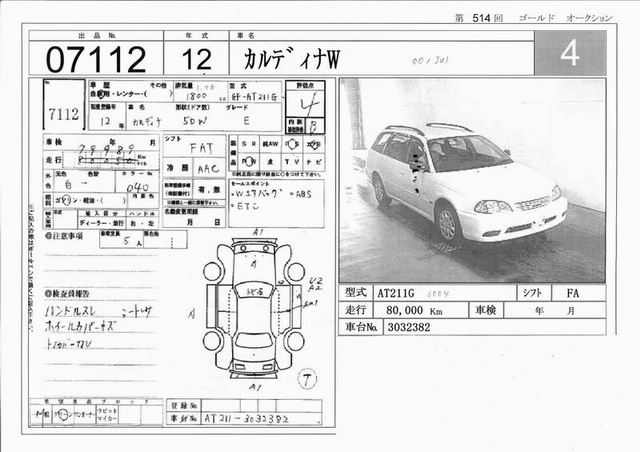Click the 出品No. header label
Screen dimensions: 640x452
tap(97, 36)
